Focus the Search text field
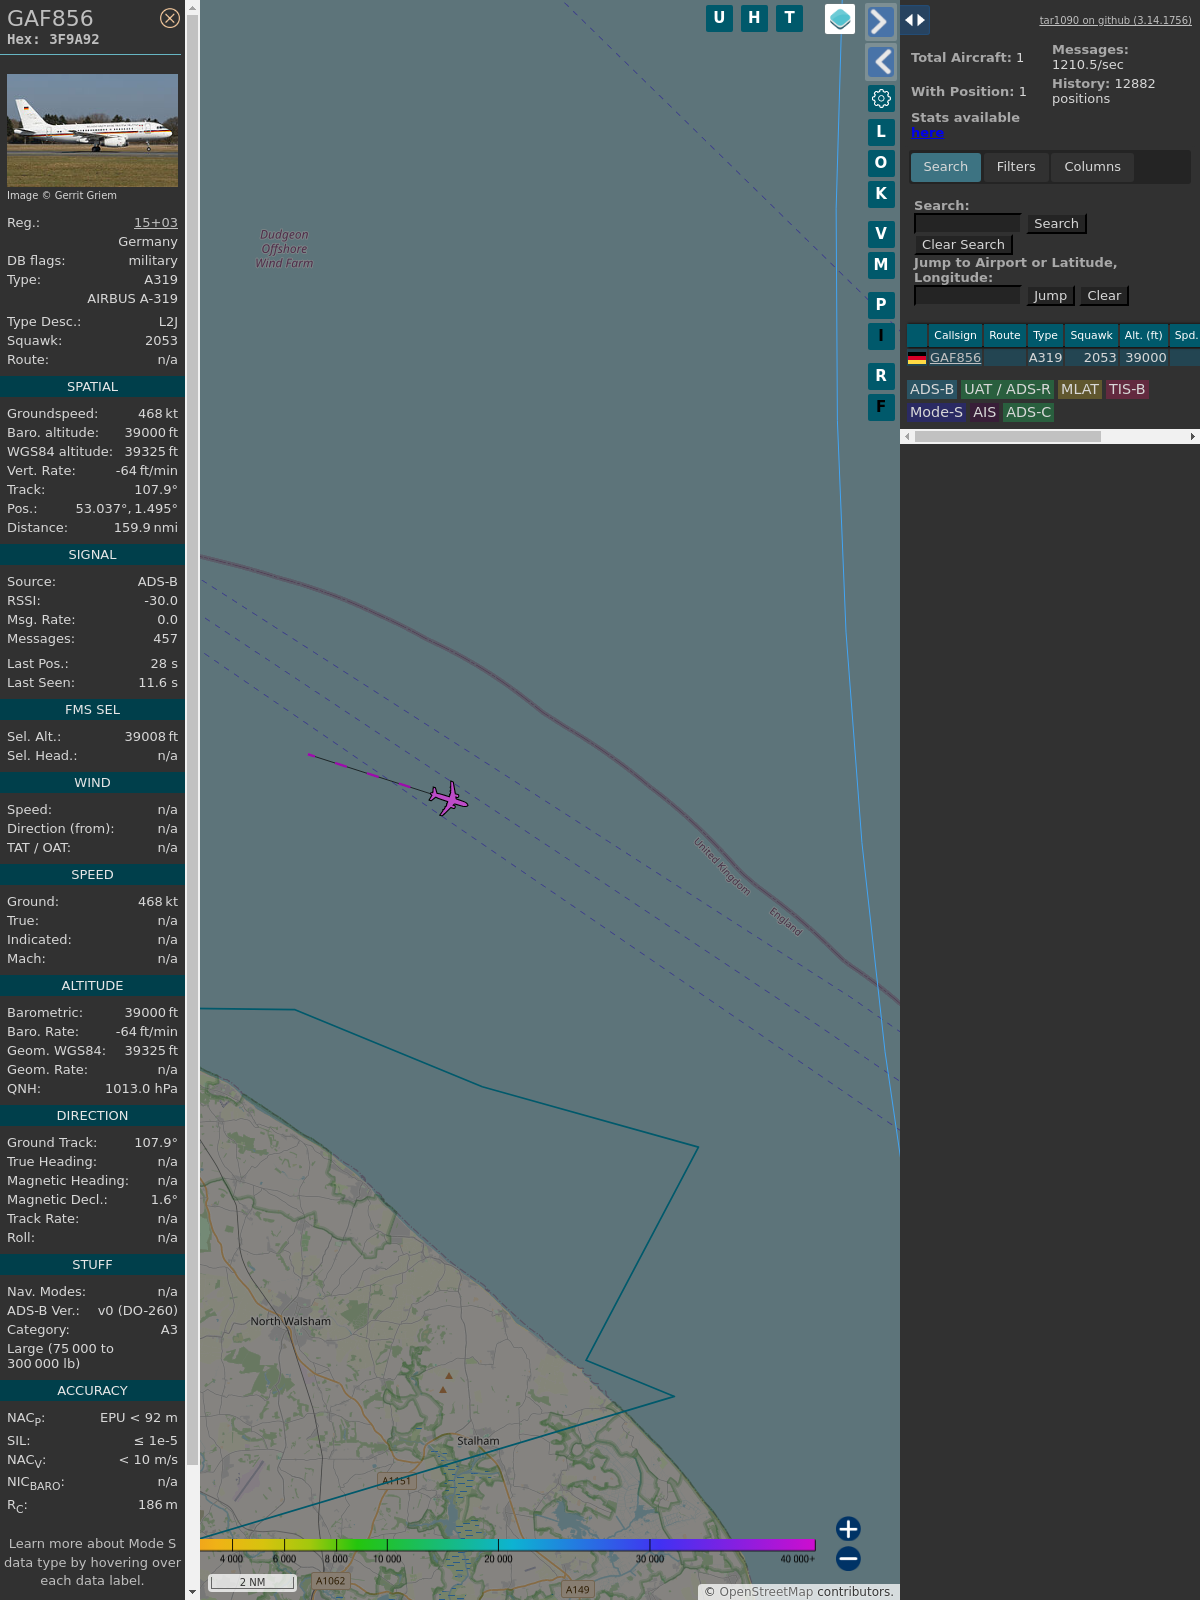The width and height of the screenshot is (1200, 1600). (967, 224)
